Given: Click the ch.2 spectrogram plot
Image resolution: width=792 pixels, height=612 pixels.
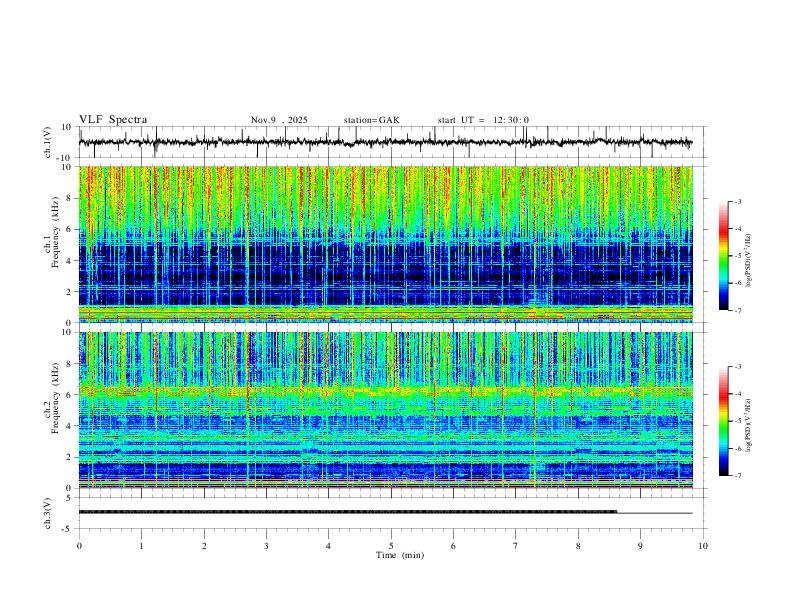Looking at the screenshot, I should point(385,410).
